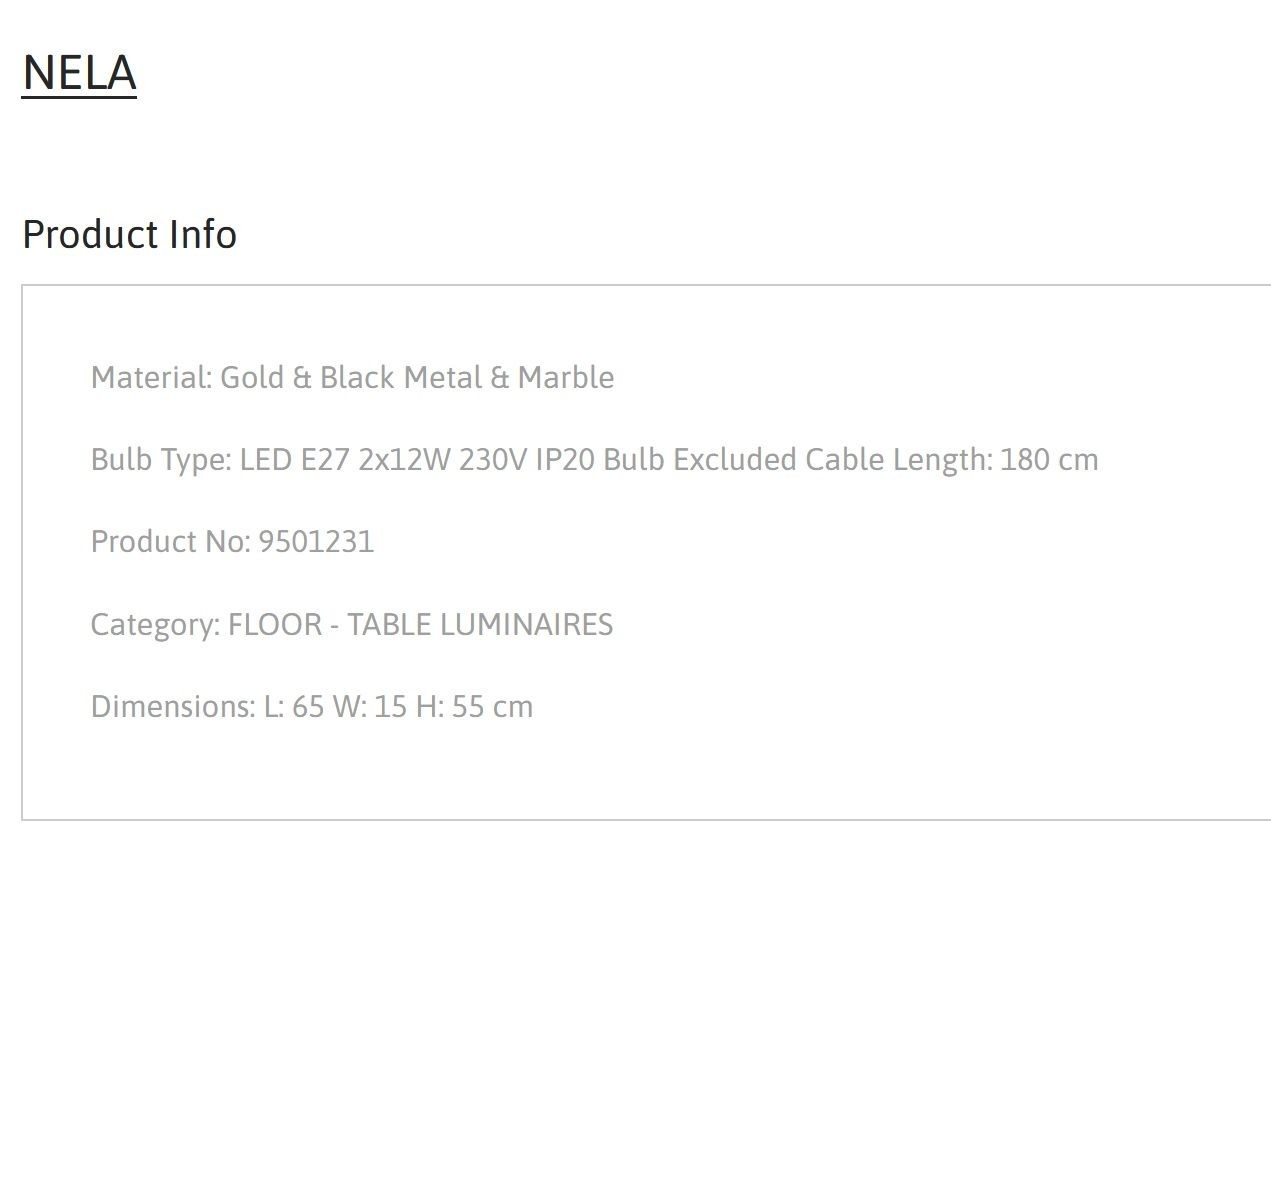The height and width of the screenshot is (1199, 1271).
Task: Click the 'W: 15' width value
Action: [370, 706]
